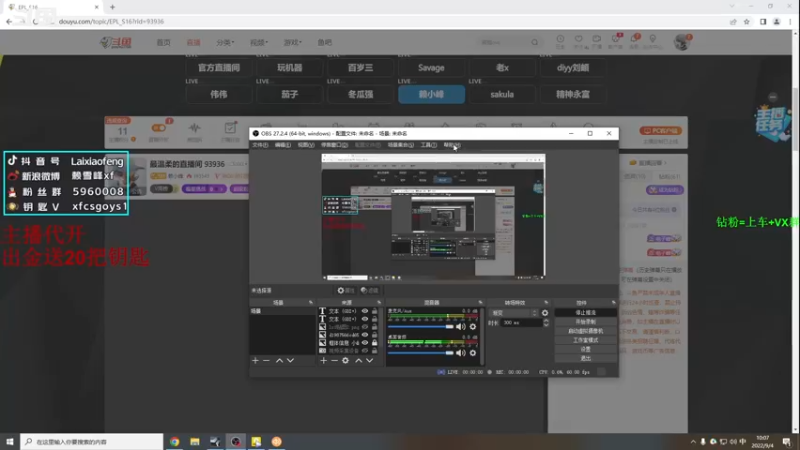The width and height of the screenshot is (800, 450).
Task: Click 启动虚拟摄像机 button in OBS
Action: pyautogui.click(x=585, y=331)
